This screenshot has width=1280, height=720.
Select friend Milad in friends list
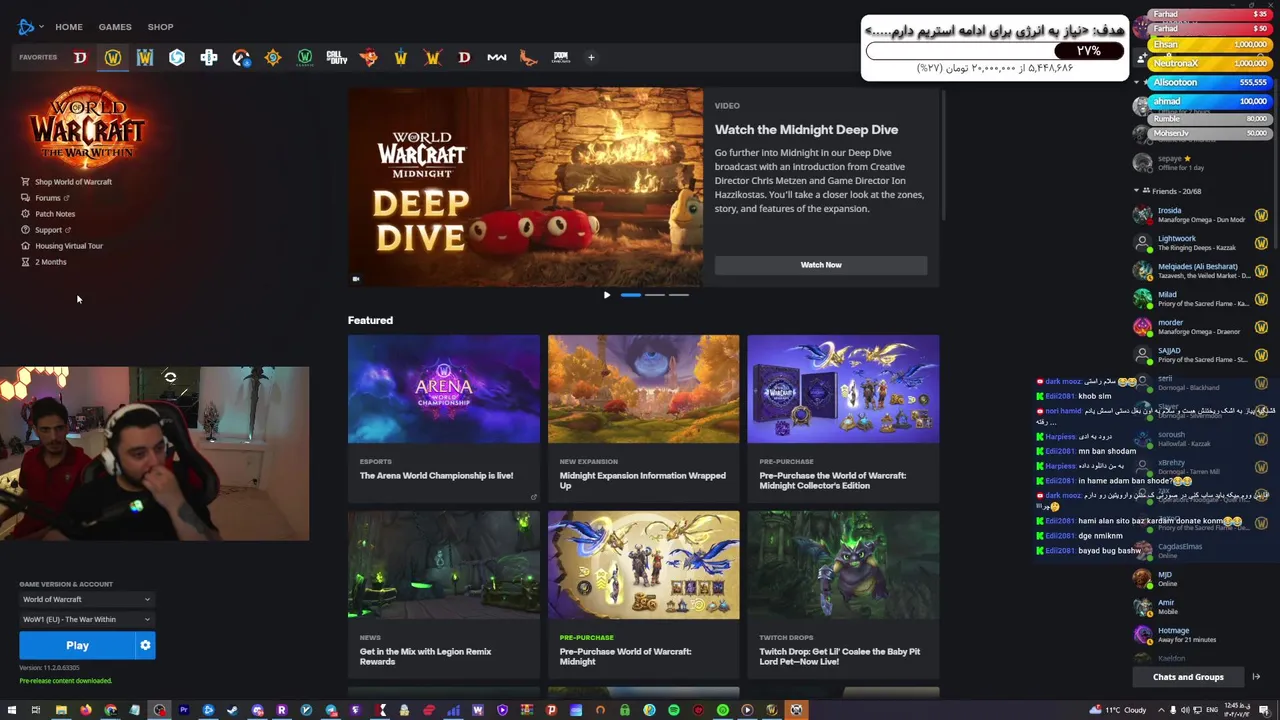1200,299
